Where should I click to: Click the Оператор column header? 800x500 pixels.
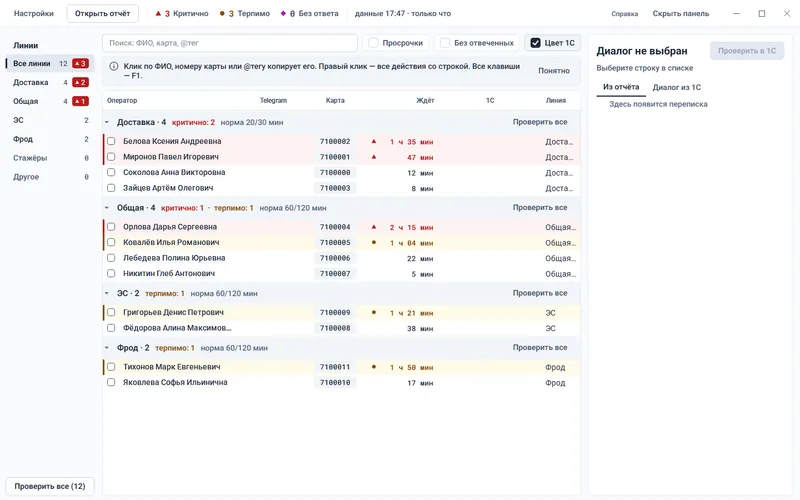(x=122, y=101)
